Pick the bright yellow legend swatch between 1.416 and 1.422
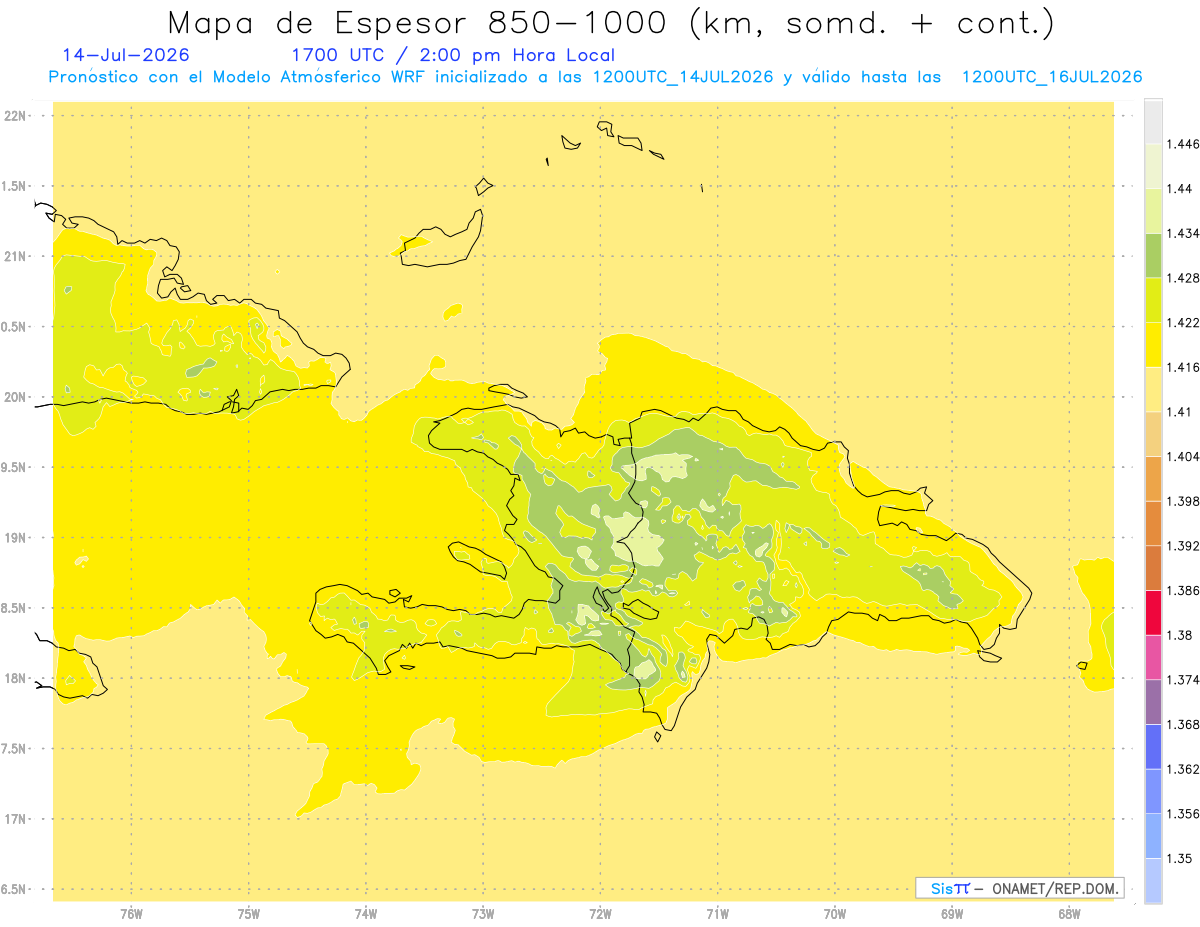1200x927 pixels. (x=1153, y=345)
